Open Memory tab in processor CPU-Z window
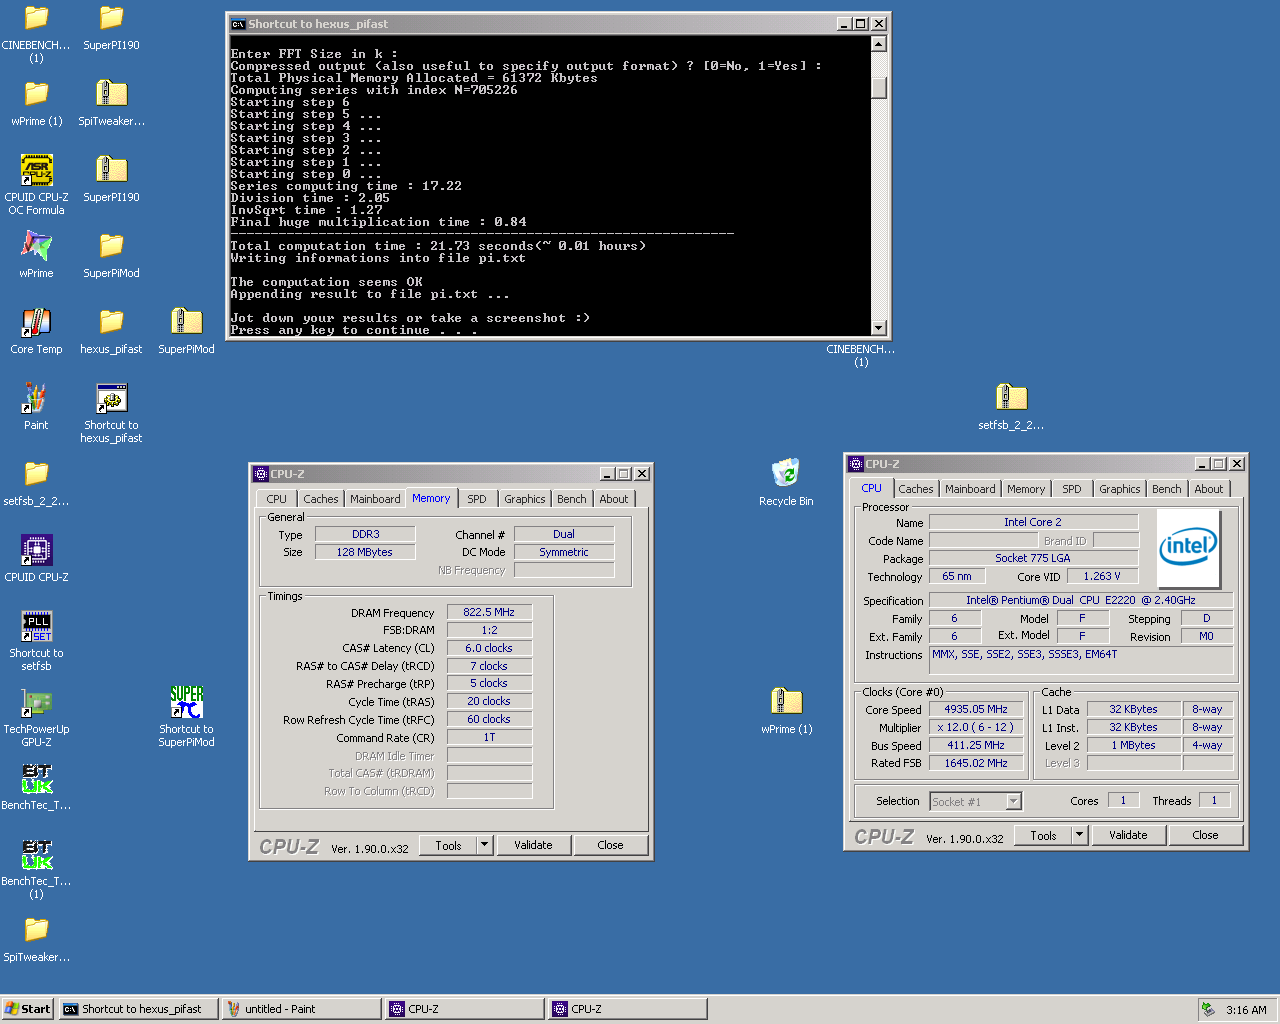This screenshot has height=1024, width=1280. tap(1026, 489)
